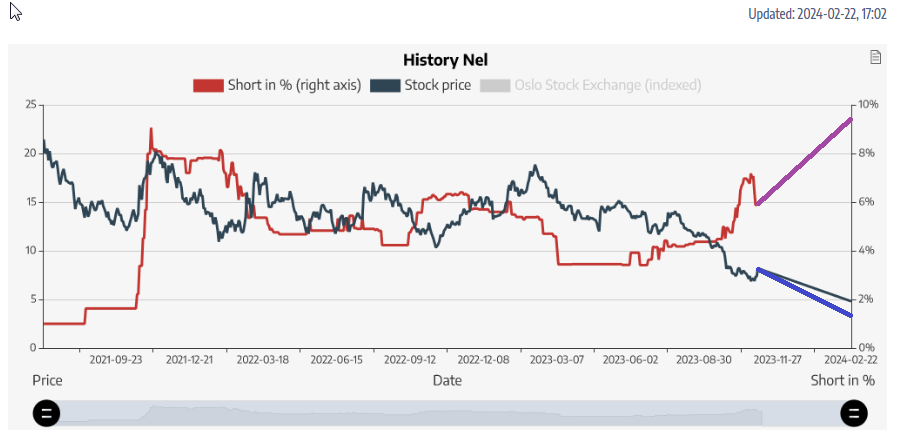Image resolution: width=900 pixels, height=430 pixels.
Task: Click the "Date" axis title
Action: click(x=447, y=381)
